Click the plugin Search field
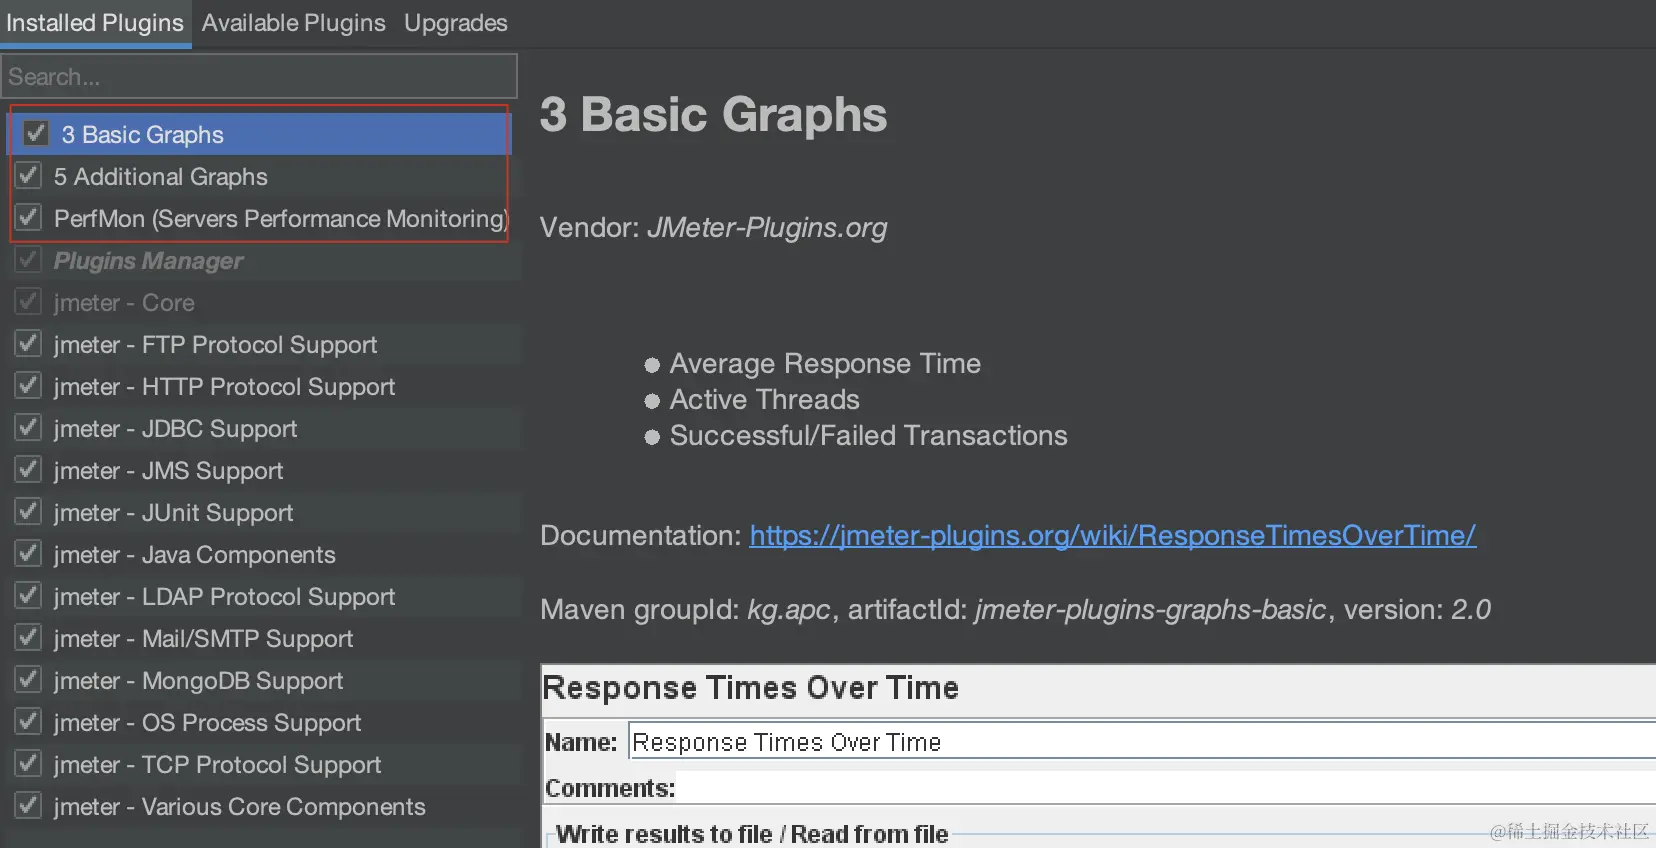Viewport: 1656px width, 848px height. [x=259, y=76]
